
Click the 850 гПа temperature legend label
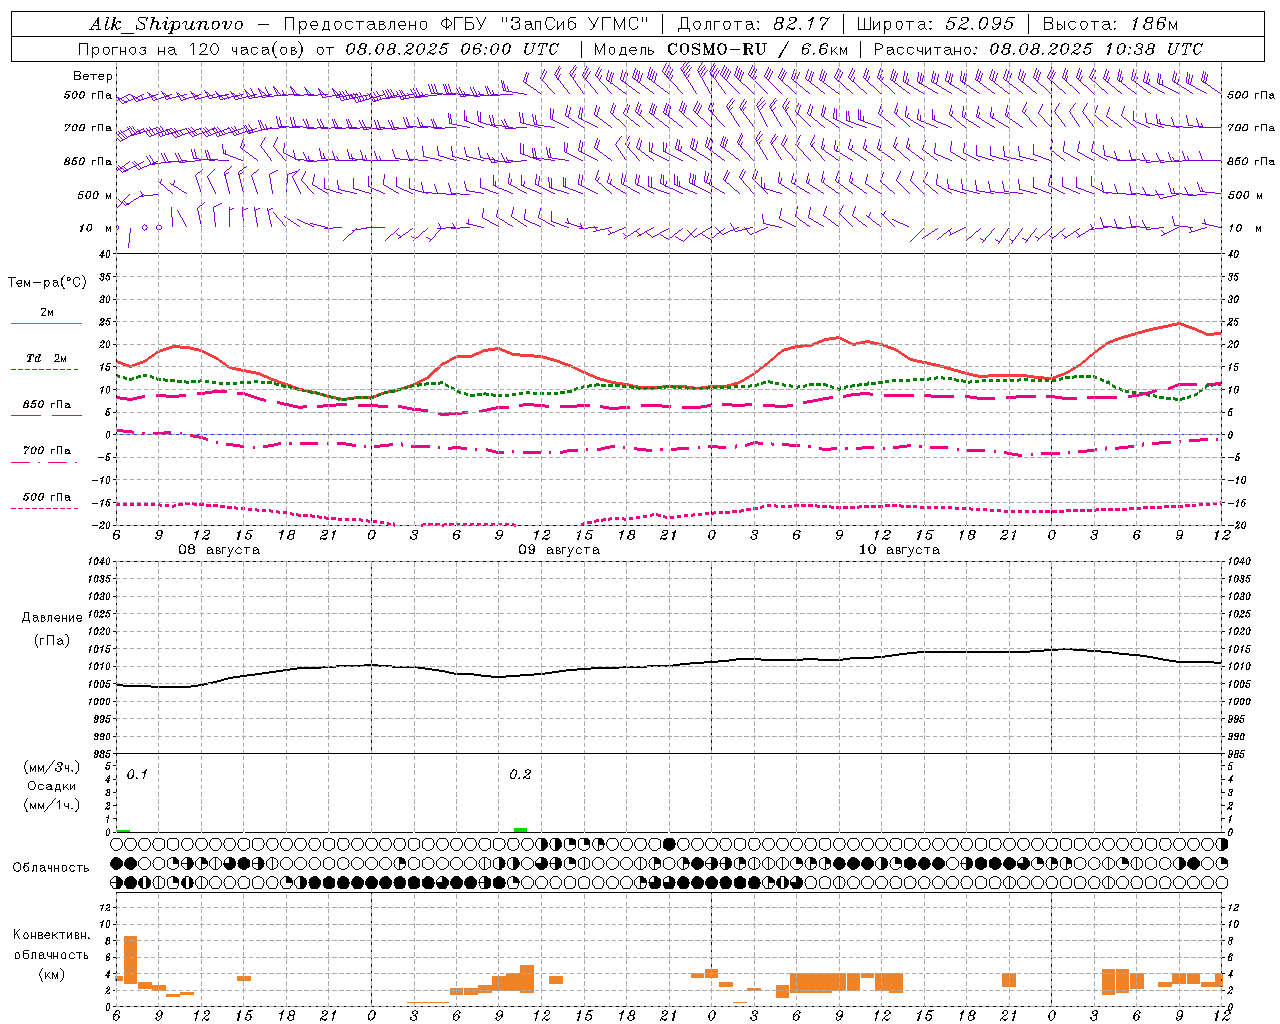[x=47, y=405]
